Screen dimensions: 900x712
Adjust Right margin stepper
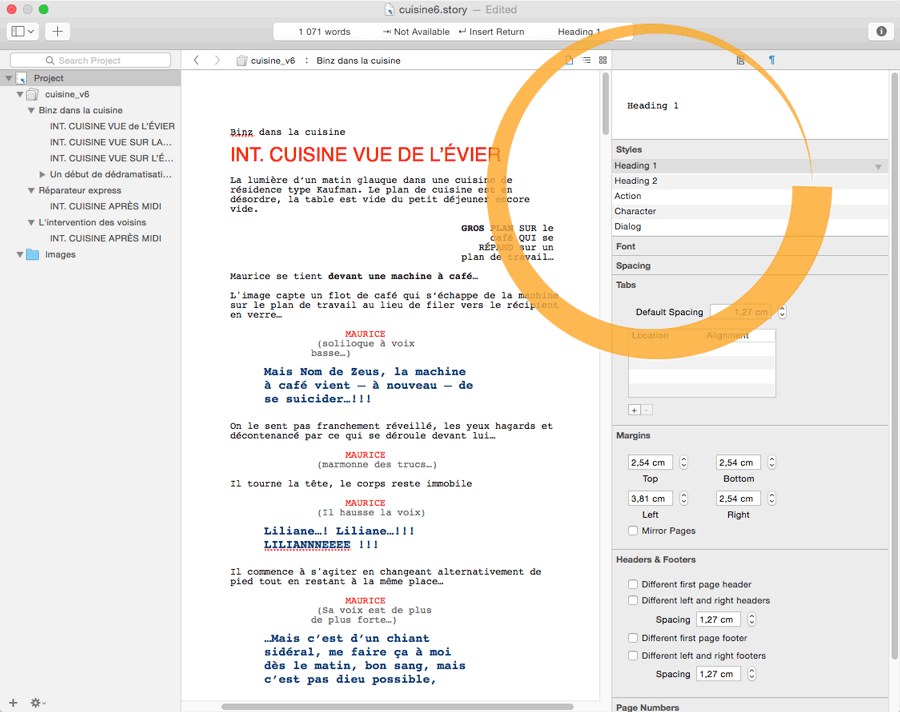click(772, 498)
